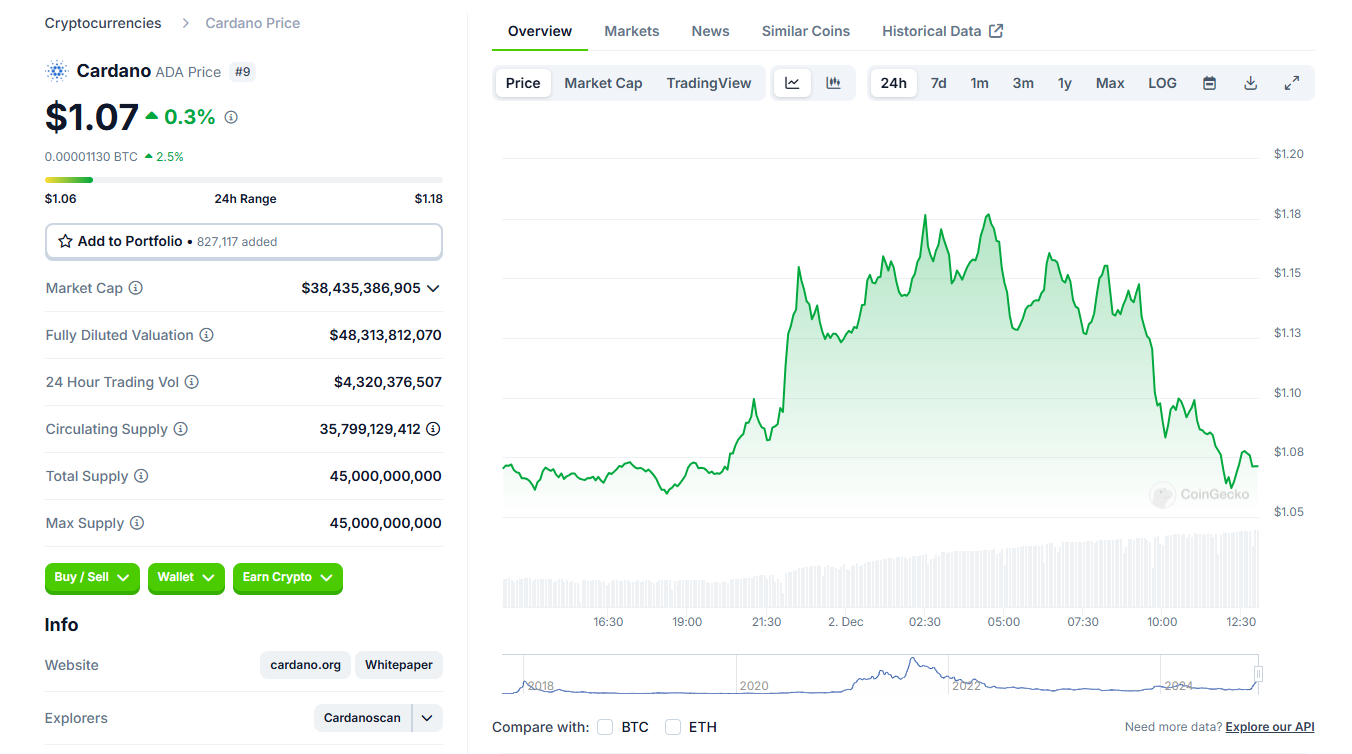The width and height of the screenshot is (1352, 754).
Task: Open the Similar Coins tab
Action: click(x=806, y=31)
